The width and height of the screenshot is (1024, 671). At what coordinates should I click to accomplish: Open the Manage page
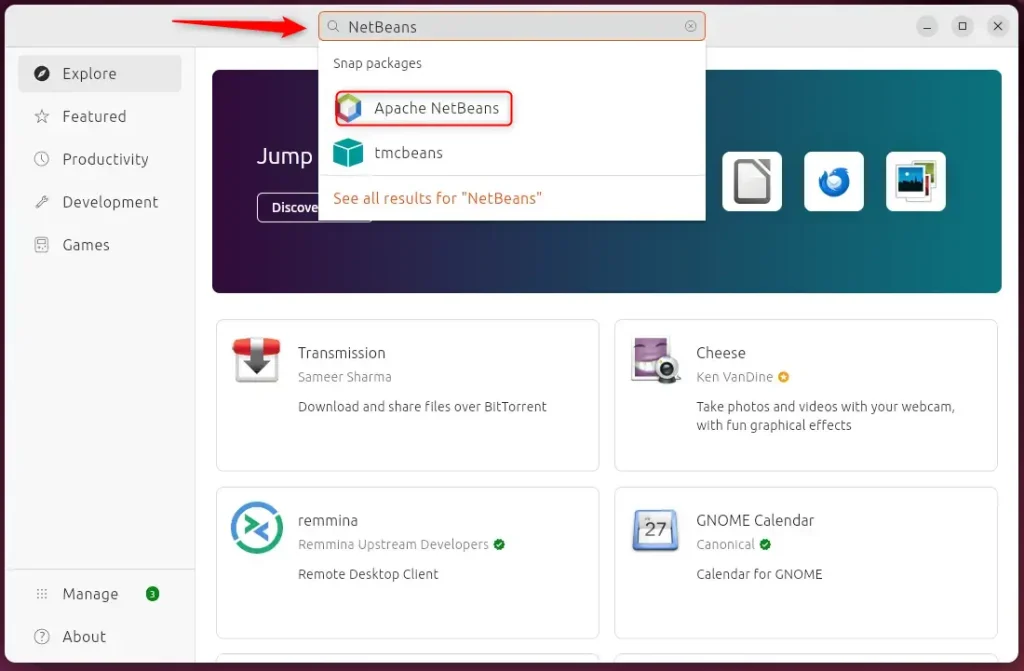(x=100, y=594)
